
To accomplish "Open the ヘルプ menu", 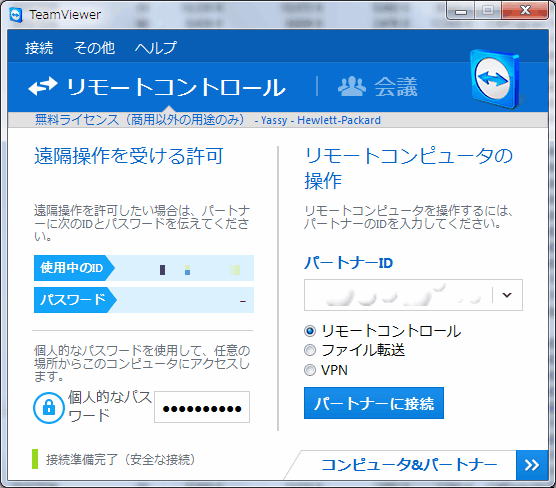I will 155,48.
